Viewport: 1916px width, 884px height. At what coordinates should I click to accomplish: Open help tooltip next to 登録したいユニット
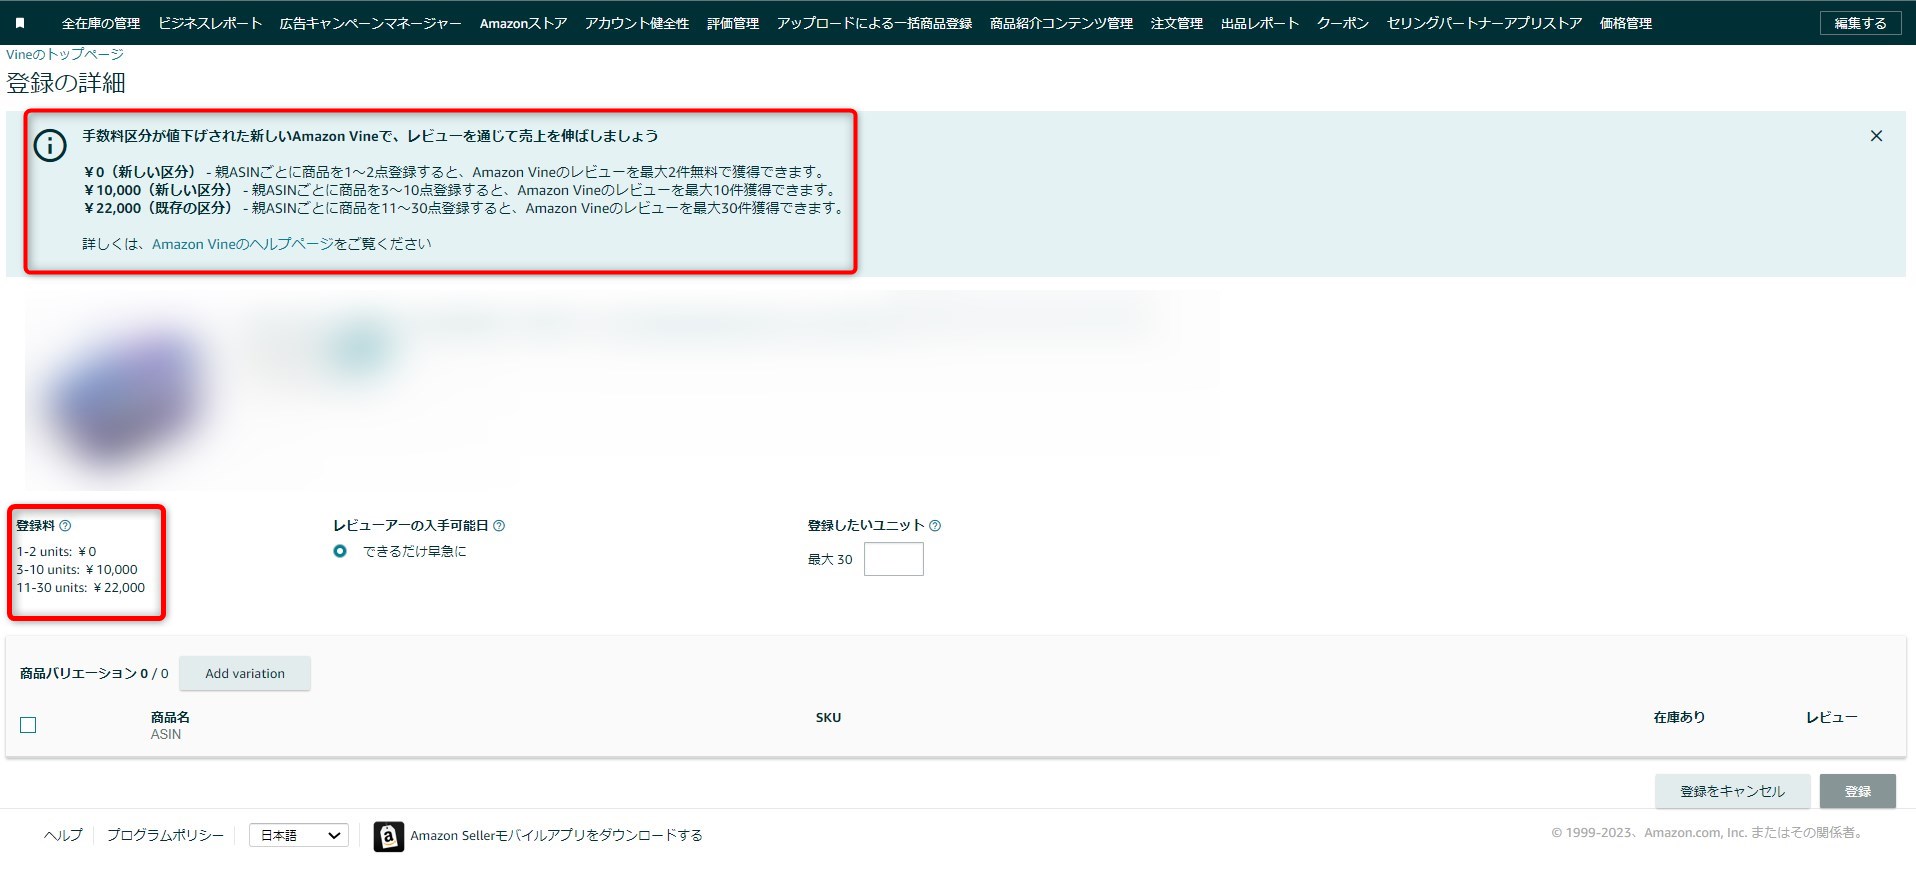[x=935, y=526]
